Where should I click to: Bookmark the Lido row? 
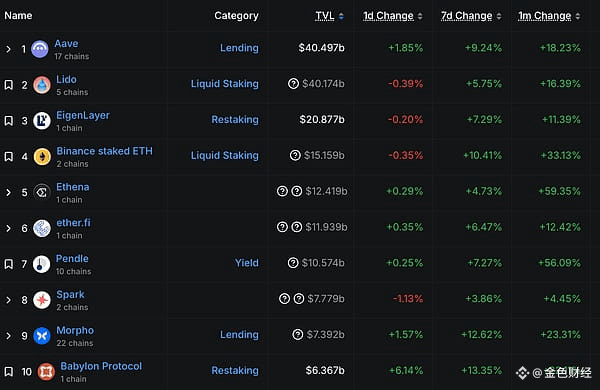[8, 85]
